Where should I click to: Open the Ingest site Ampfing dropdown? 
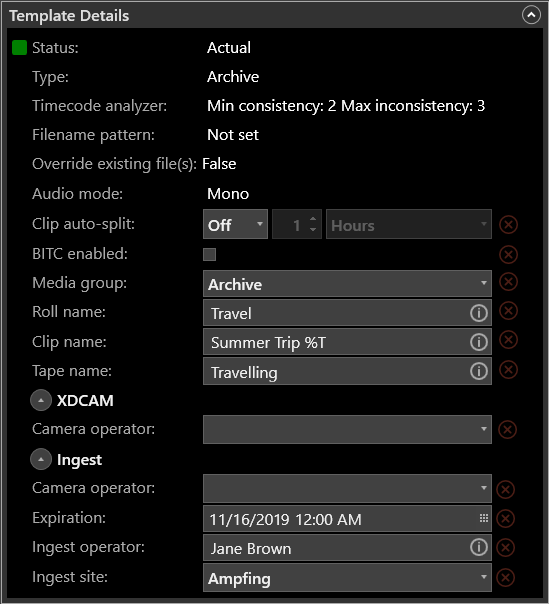coord(347,578)
